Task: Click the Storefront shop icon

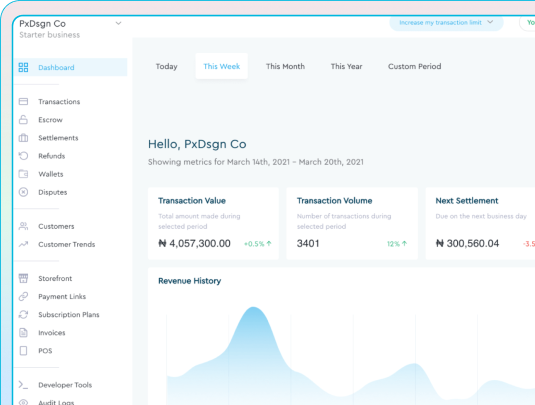Action: [x=23, y=278]
